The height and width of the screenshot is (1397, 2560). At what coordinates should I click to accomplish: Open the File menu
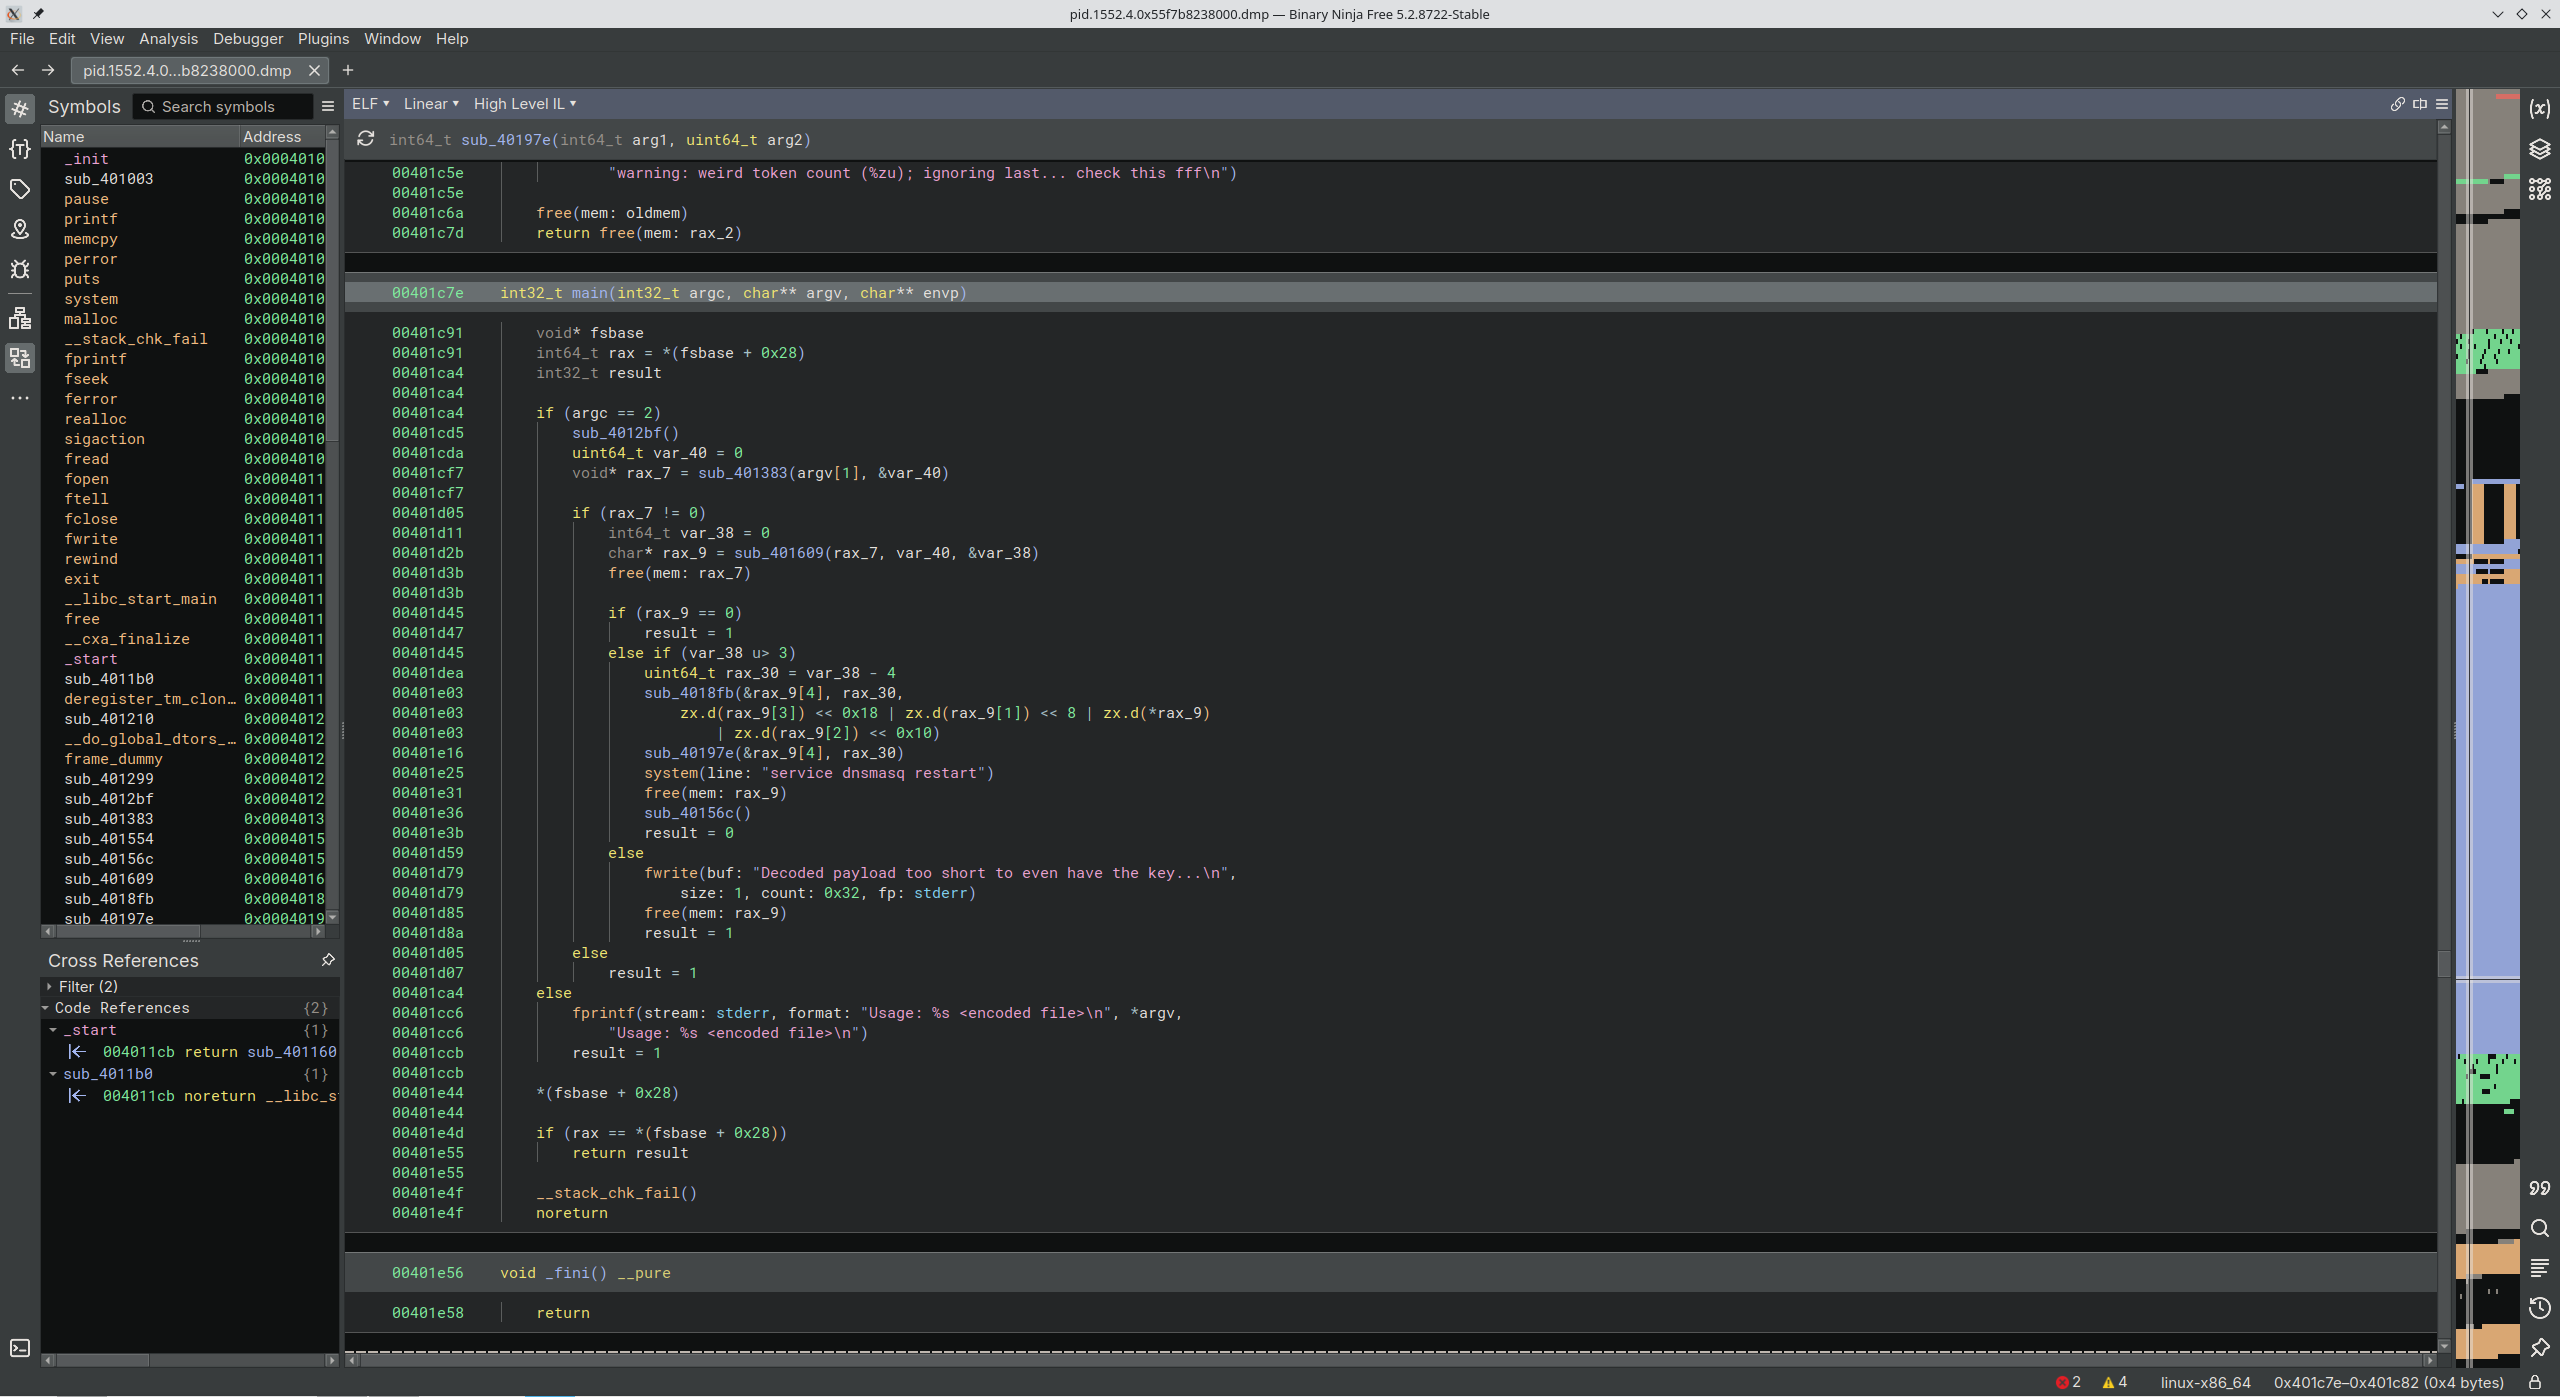point(22,39)
